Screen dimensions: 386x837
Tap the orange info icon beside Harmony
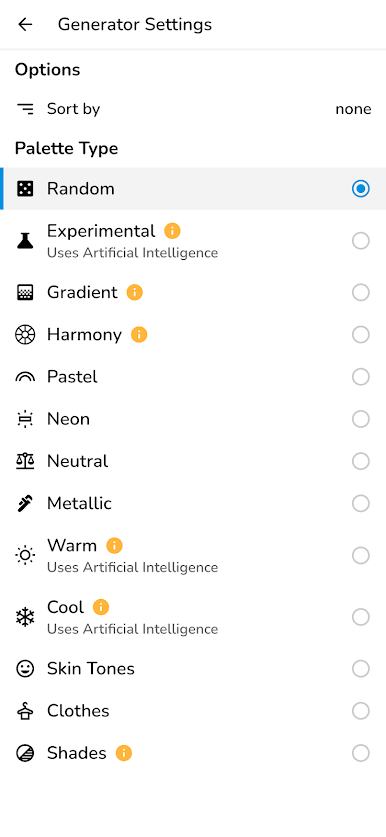coord(139,335)
